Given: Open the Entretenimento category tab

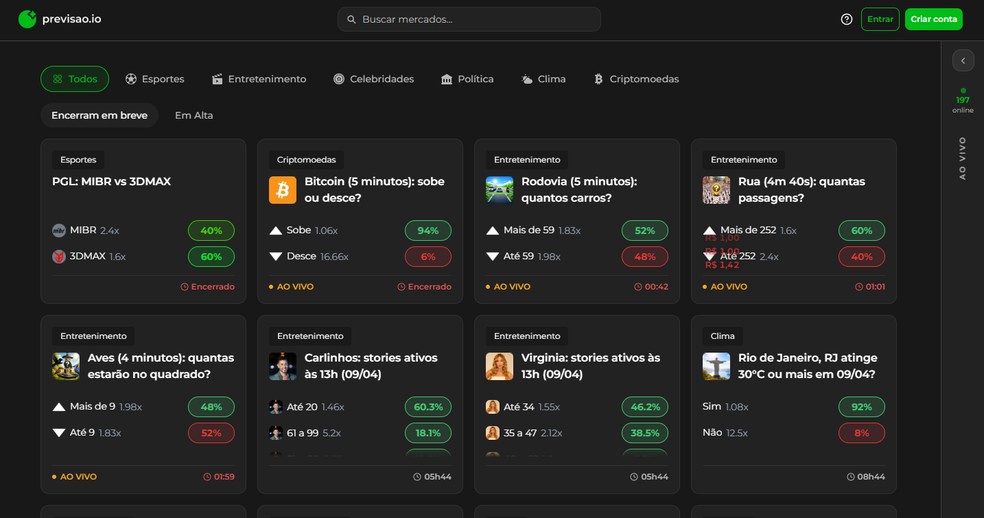Looking at the screenshot, I should 259,79.
